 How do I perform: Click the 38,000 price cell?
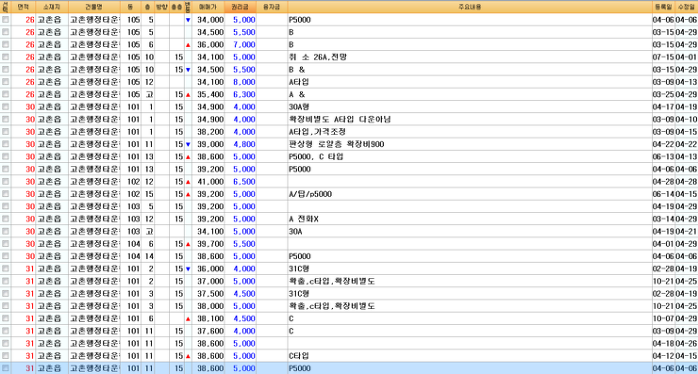pyautogui.click(x=209, y=306)
